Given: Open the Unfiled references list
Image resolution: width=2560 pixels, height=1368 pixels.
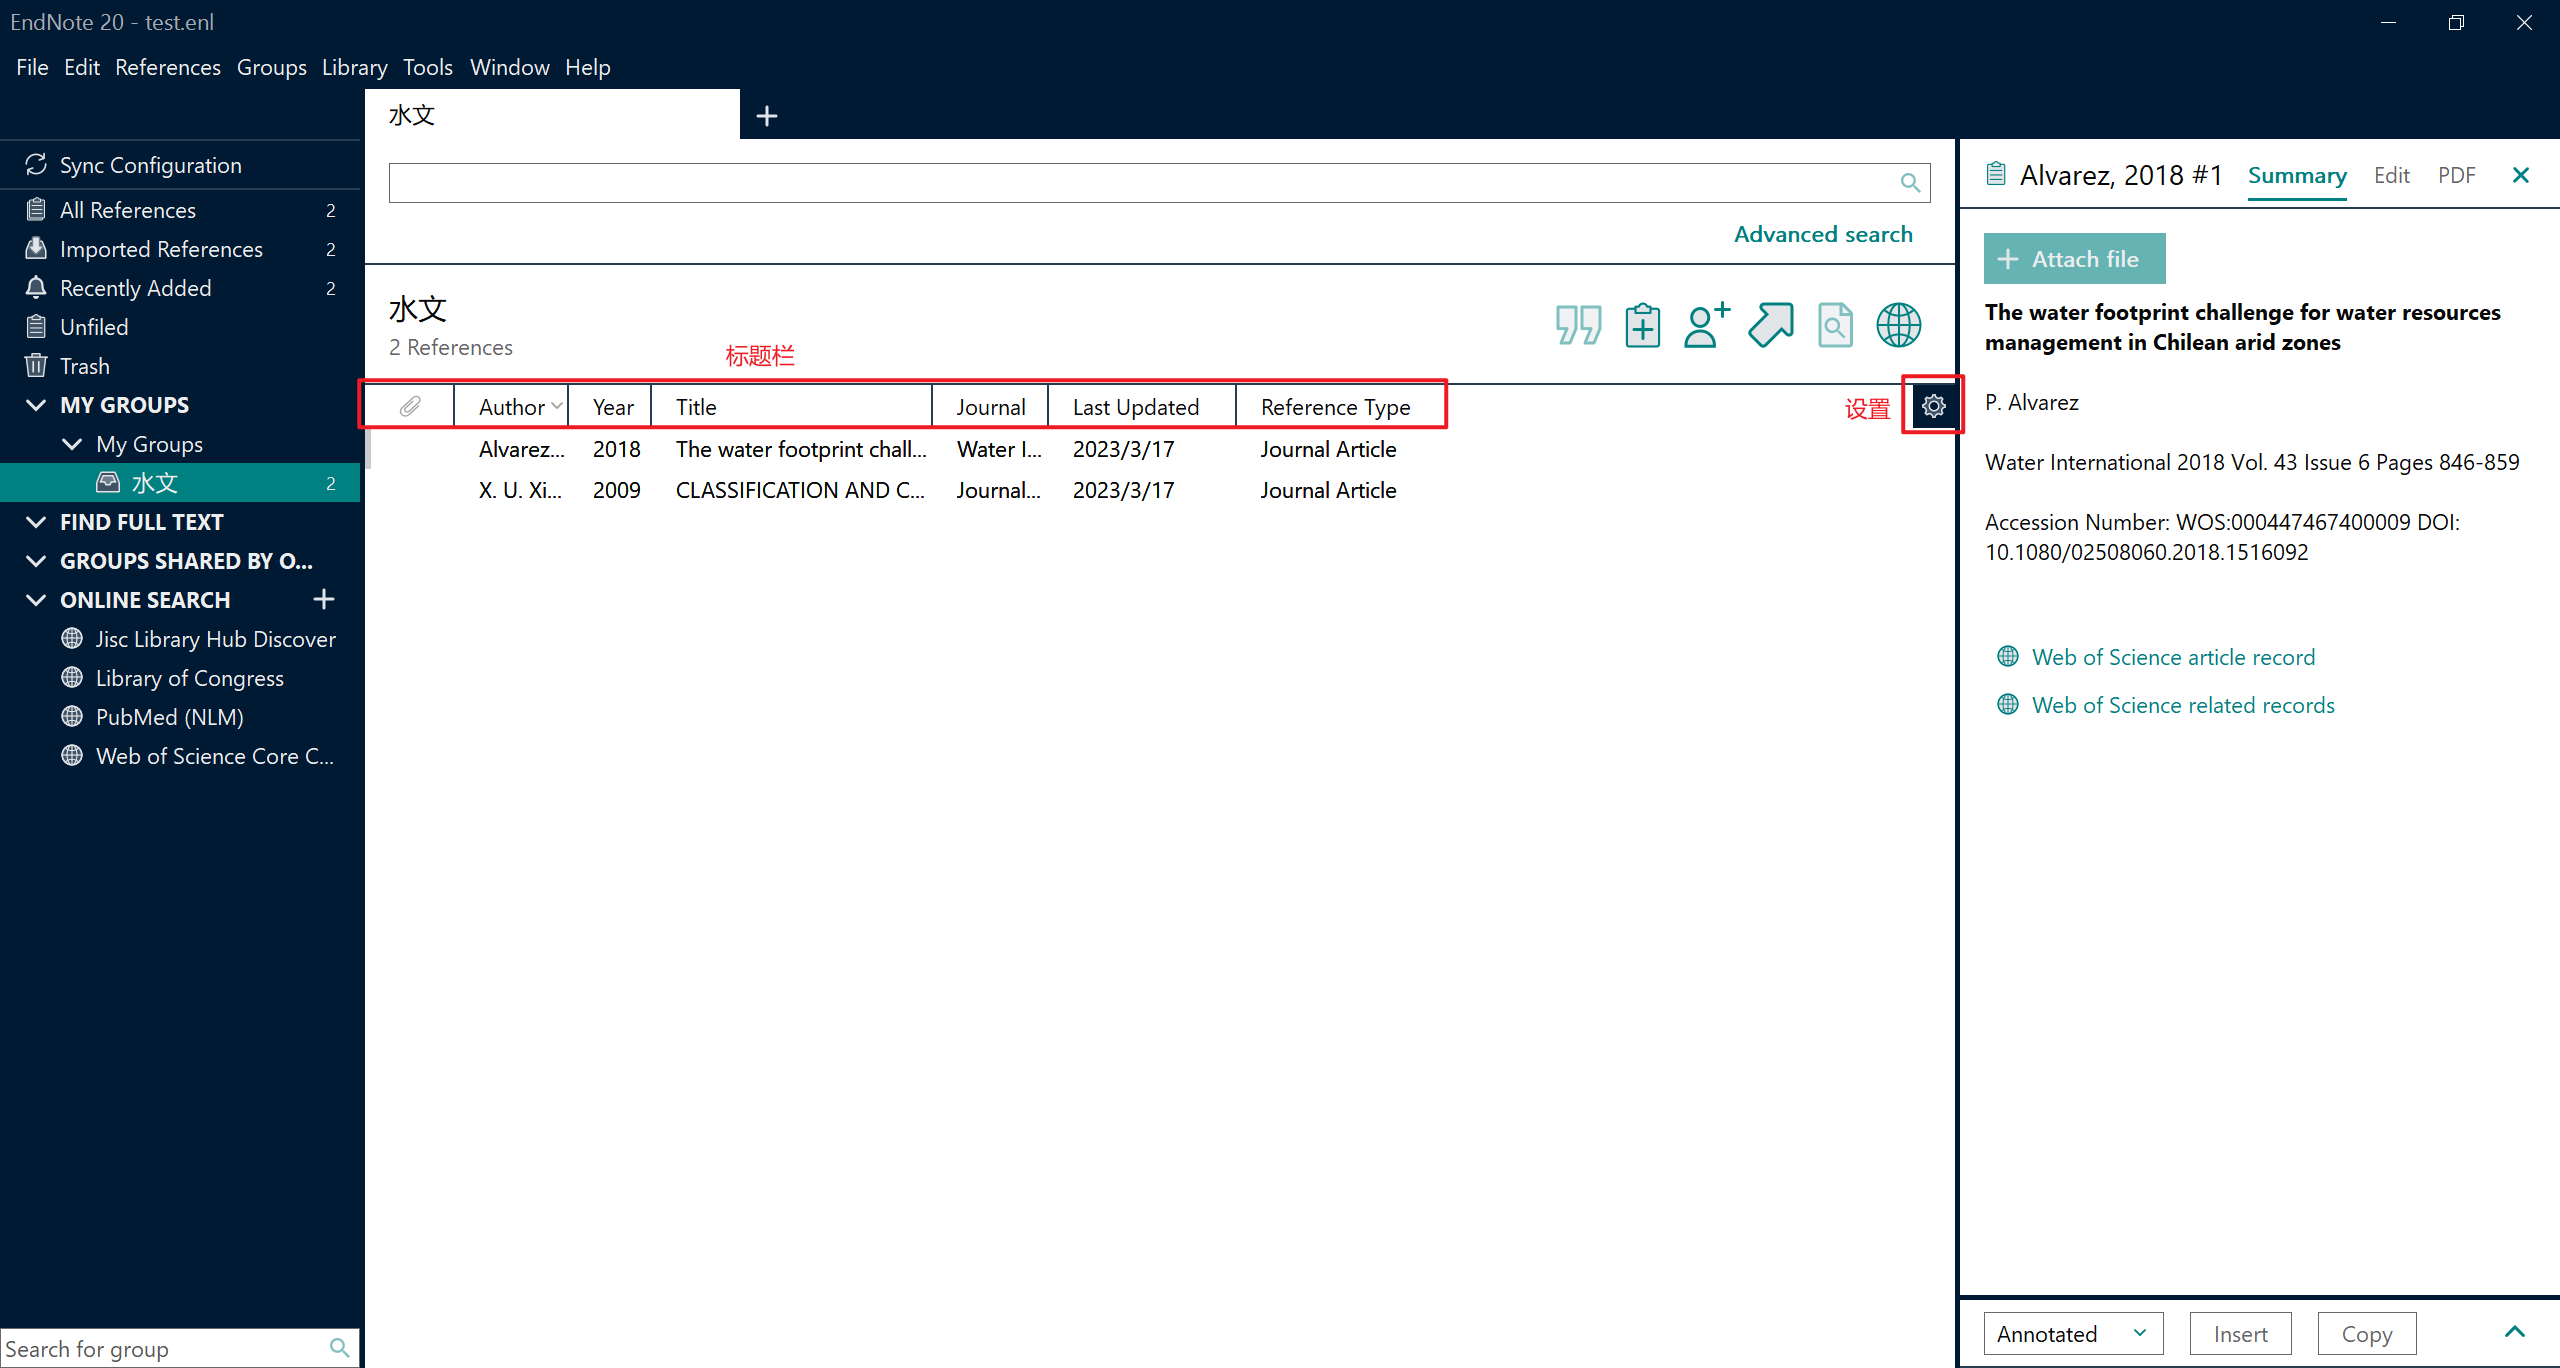Looking at the screenshot, I should 180,327.
